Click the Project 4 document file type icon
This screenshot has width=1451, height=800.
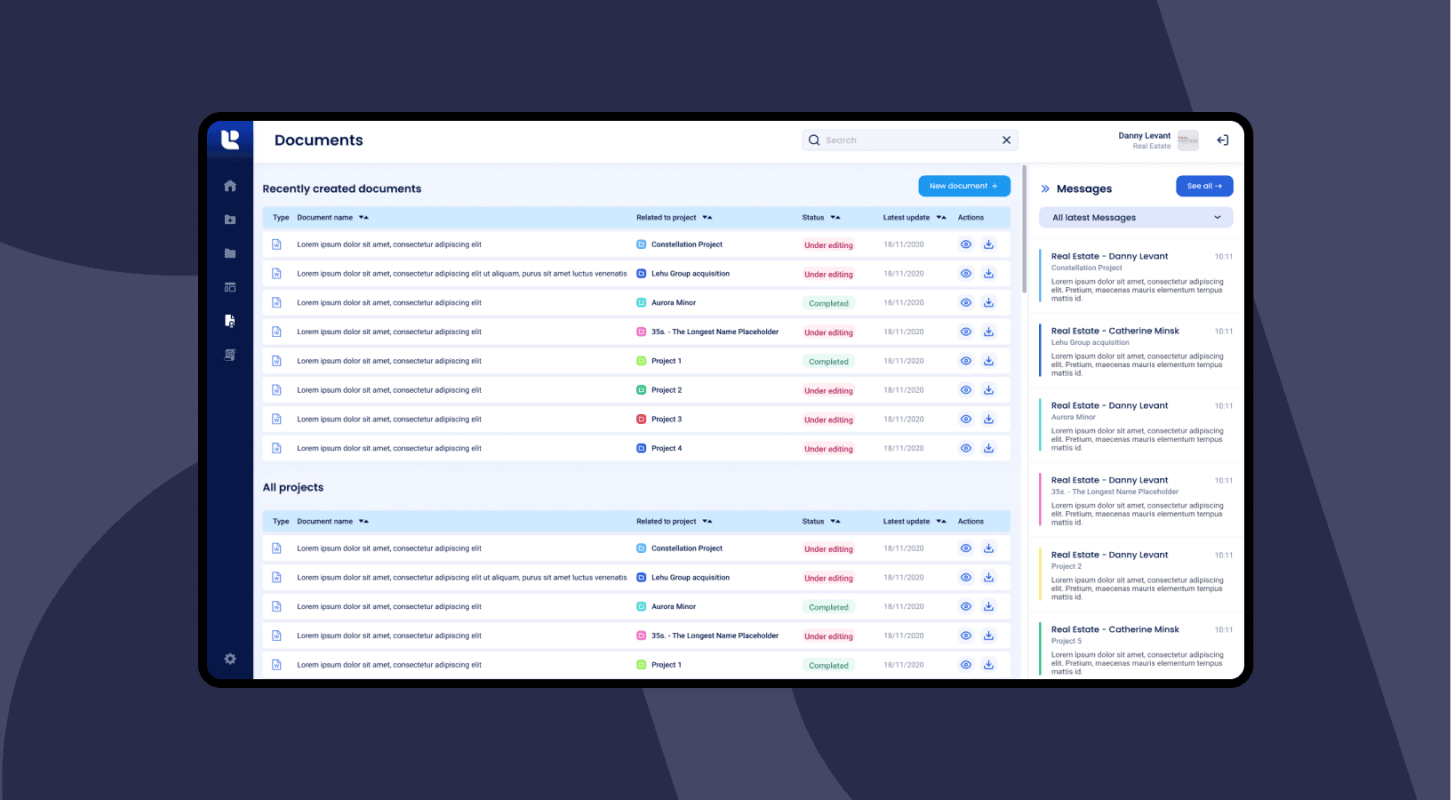[x=277, y=448]
